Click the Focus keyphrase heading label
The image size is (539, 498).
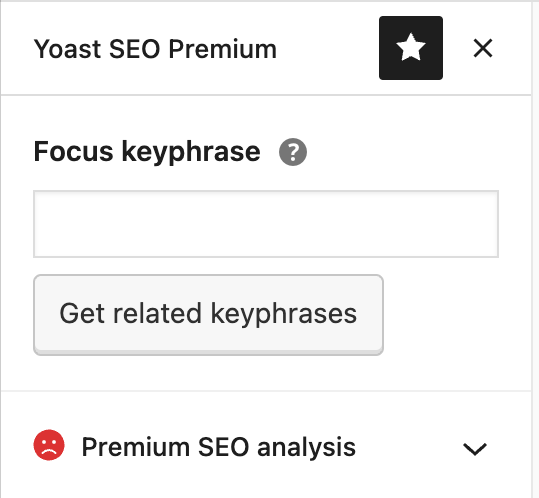(147, 151)
